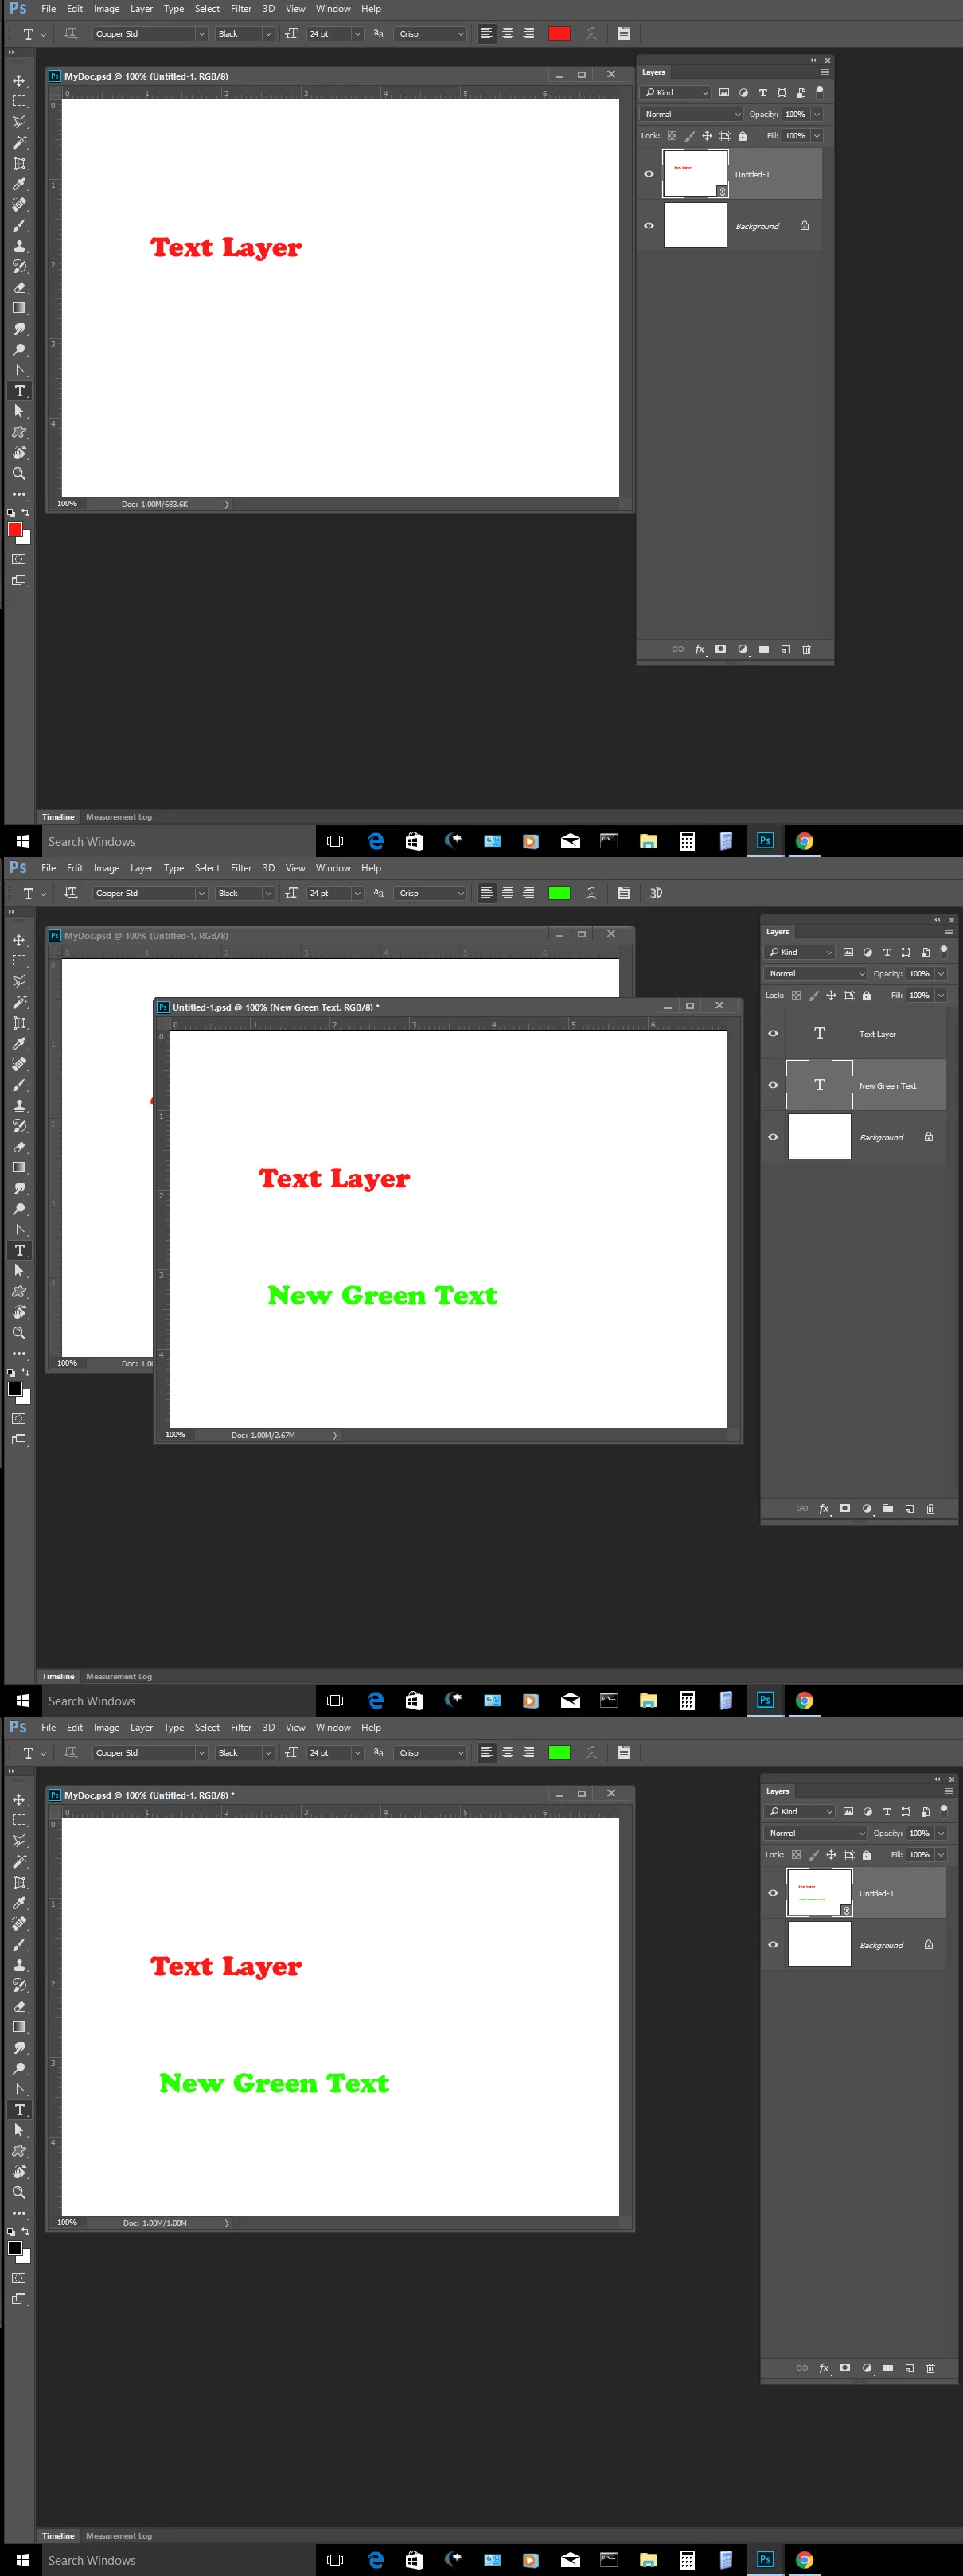The height and width of the screenshot is (2576, 963).
Task: Select Crop tool in Photoshop showing Untitled-1.psd
Action: (x=19, y=1023)
